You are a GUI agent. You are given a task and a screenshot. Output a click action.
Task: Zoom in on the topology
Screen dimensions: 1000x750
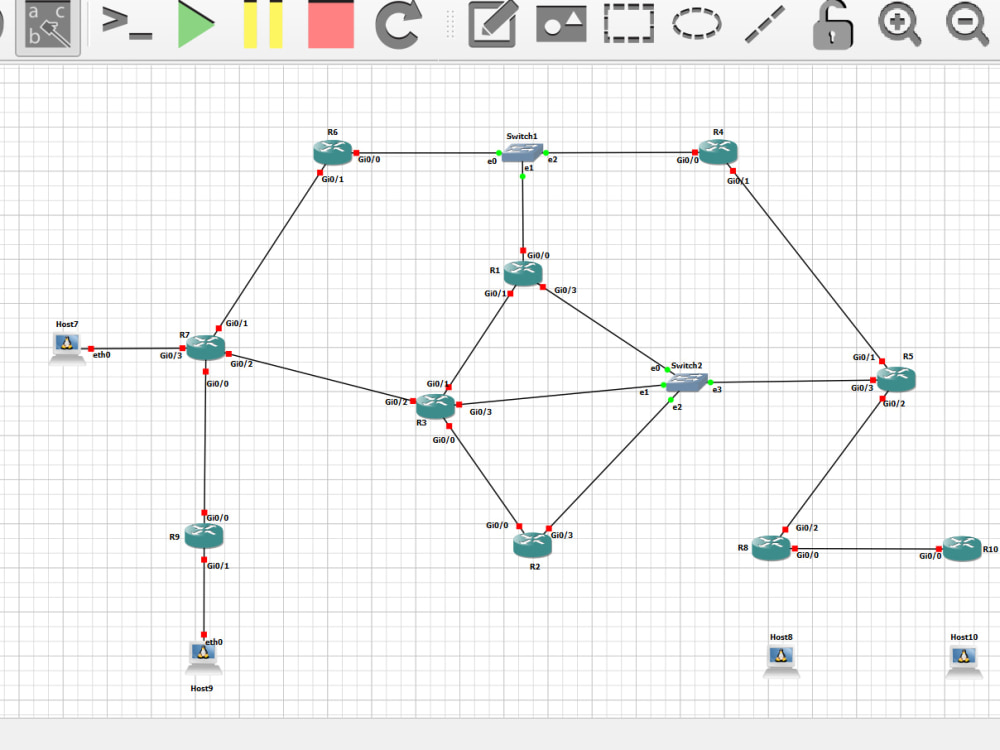[x=901, y=26]
